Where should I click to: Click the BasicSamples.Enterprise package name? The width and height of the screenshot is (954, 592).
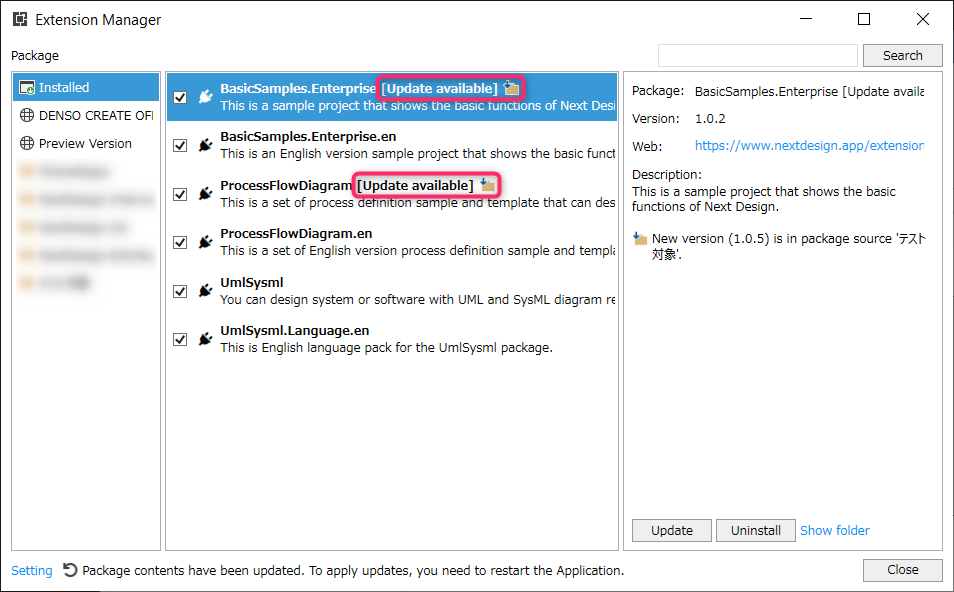298,88
